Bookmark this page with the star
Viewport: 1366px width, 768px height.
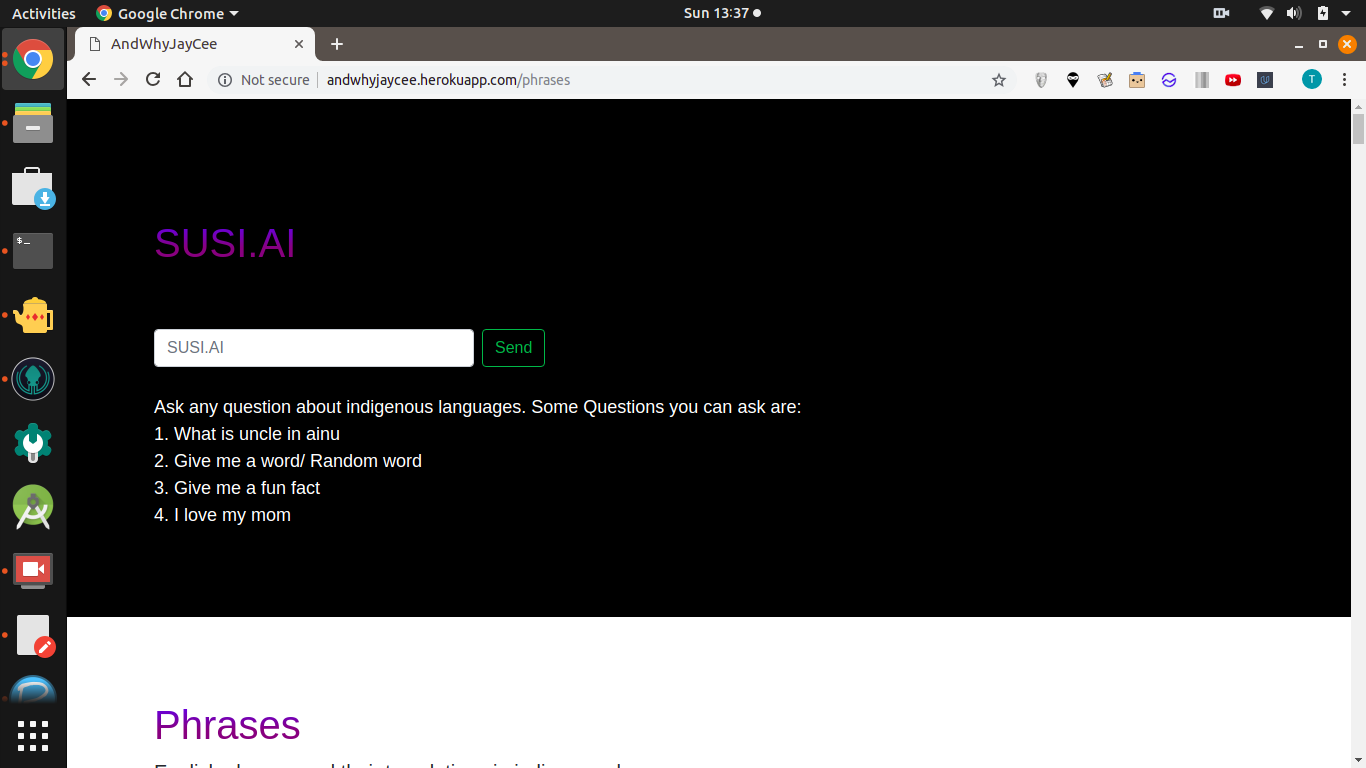(999, 80)
